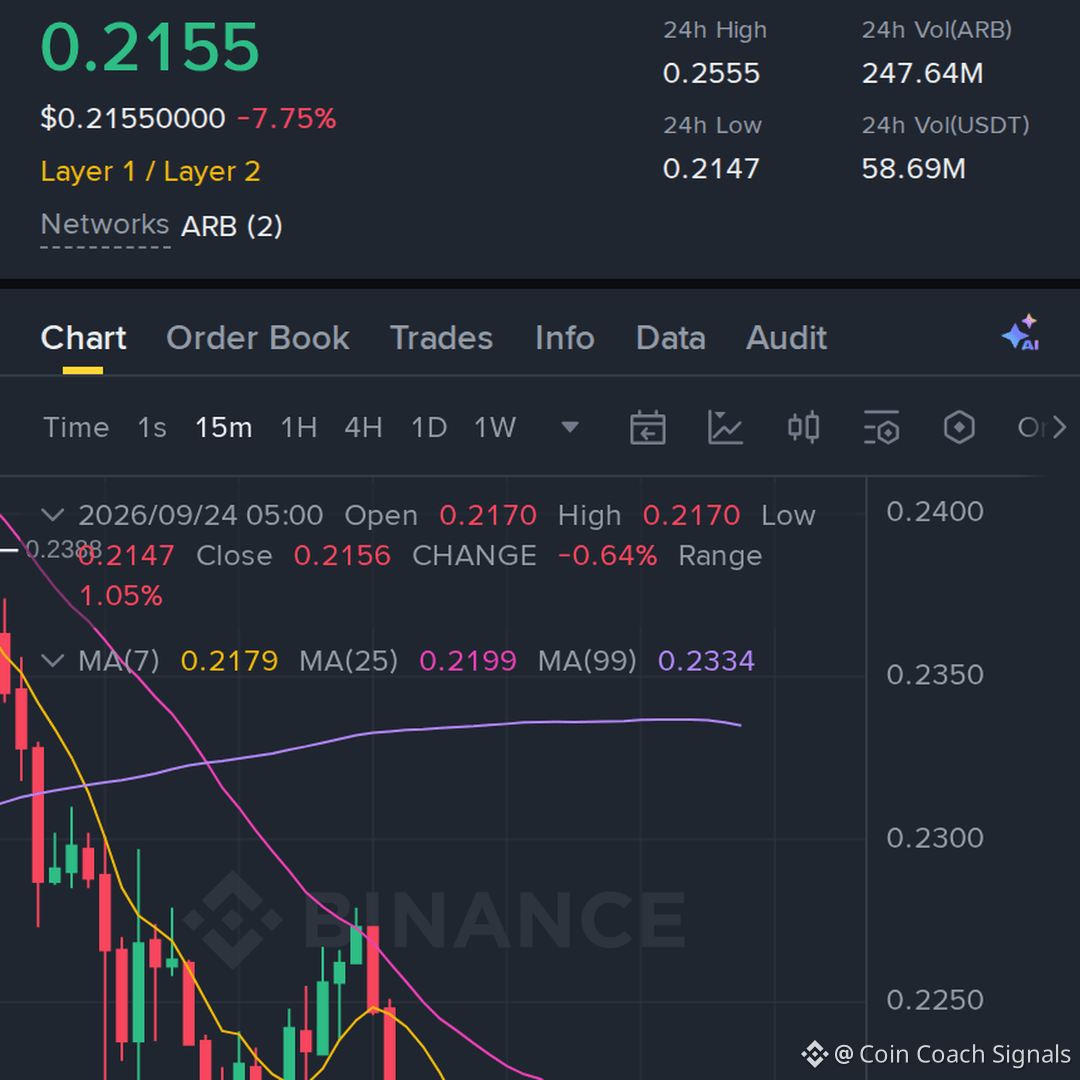
Task: Open the chart settings list icon
Action: click(881, 428)
